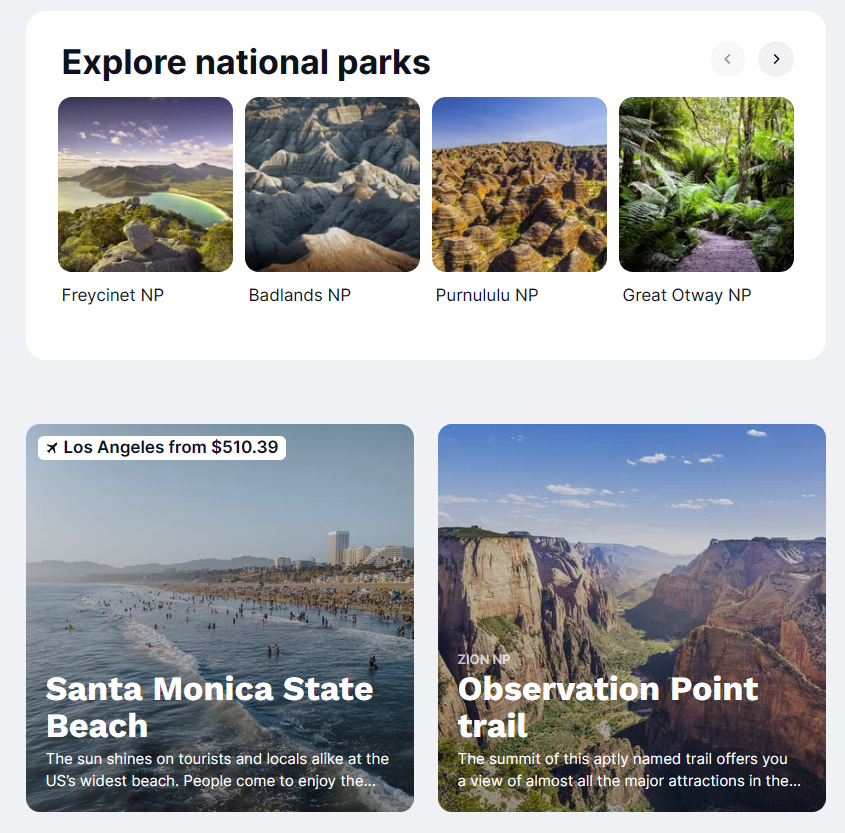Click the ZION NP tag
Image resolution: width=845 pixels, height=833 pixels.
[x=483, y=660]
